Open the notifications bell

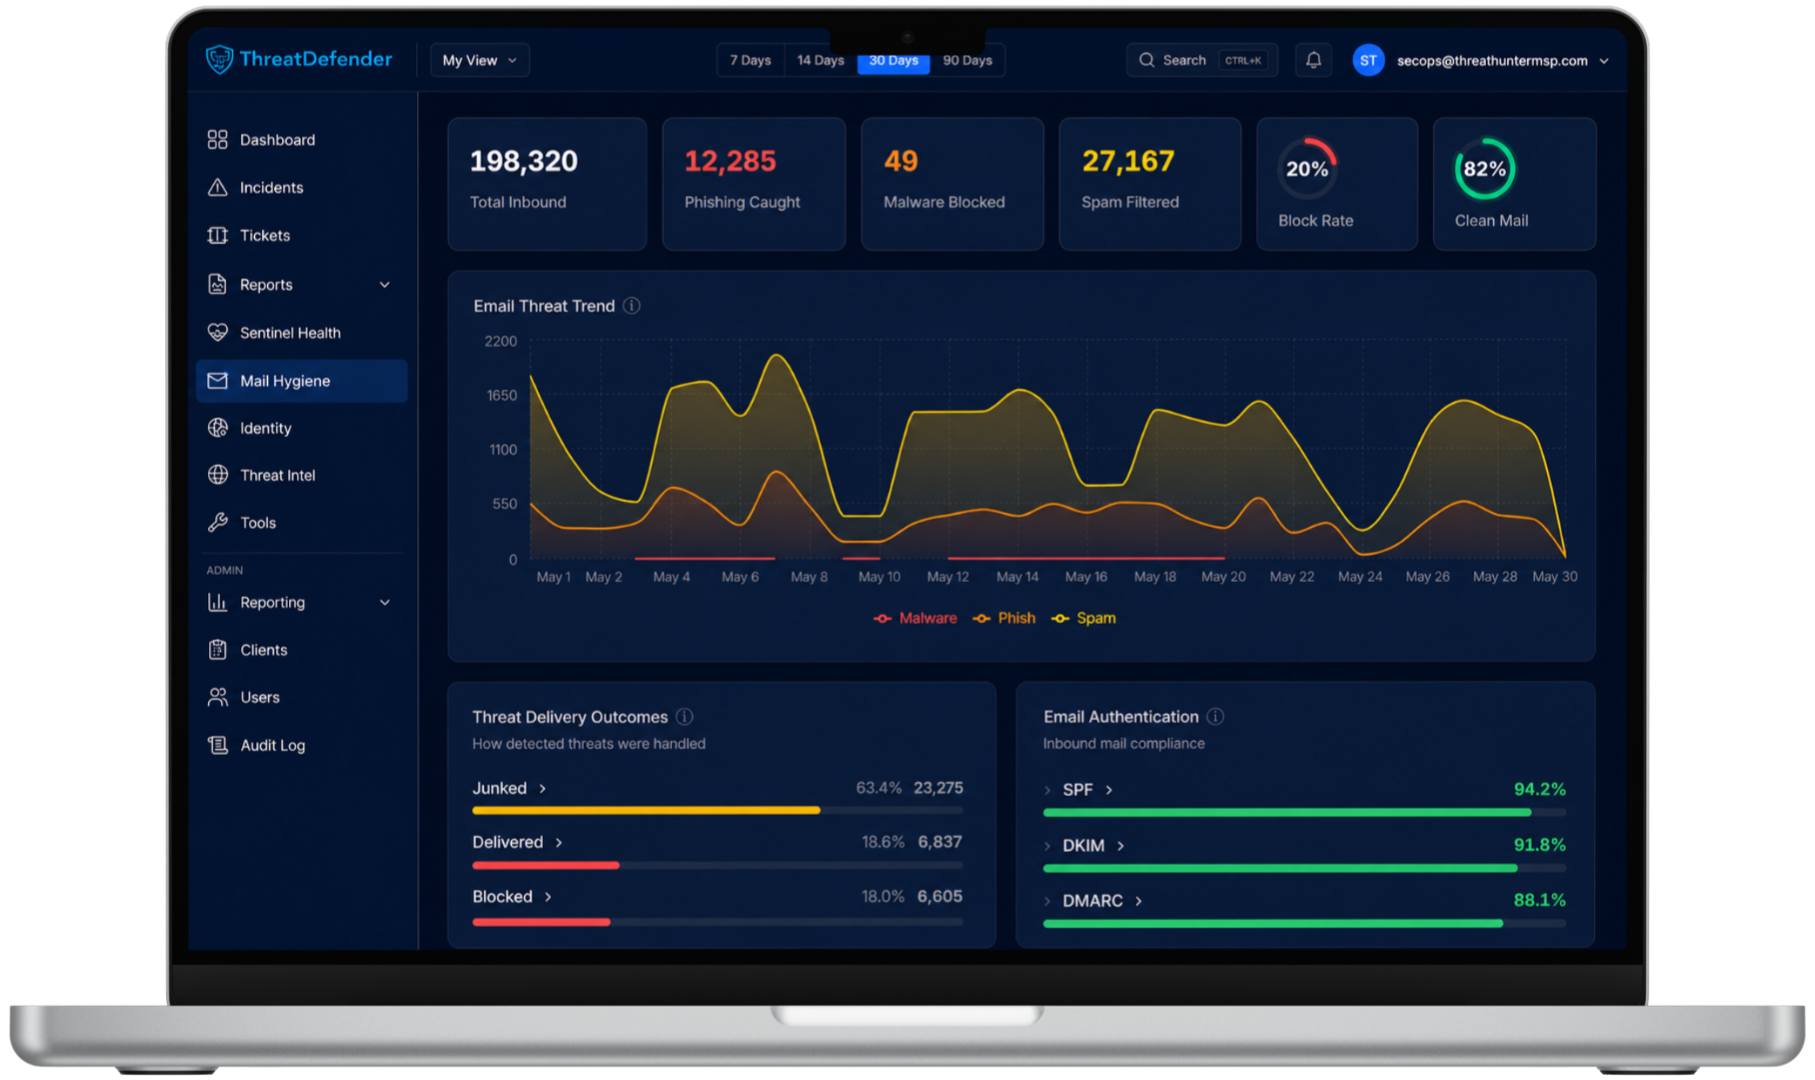(x=1313, y=60)
